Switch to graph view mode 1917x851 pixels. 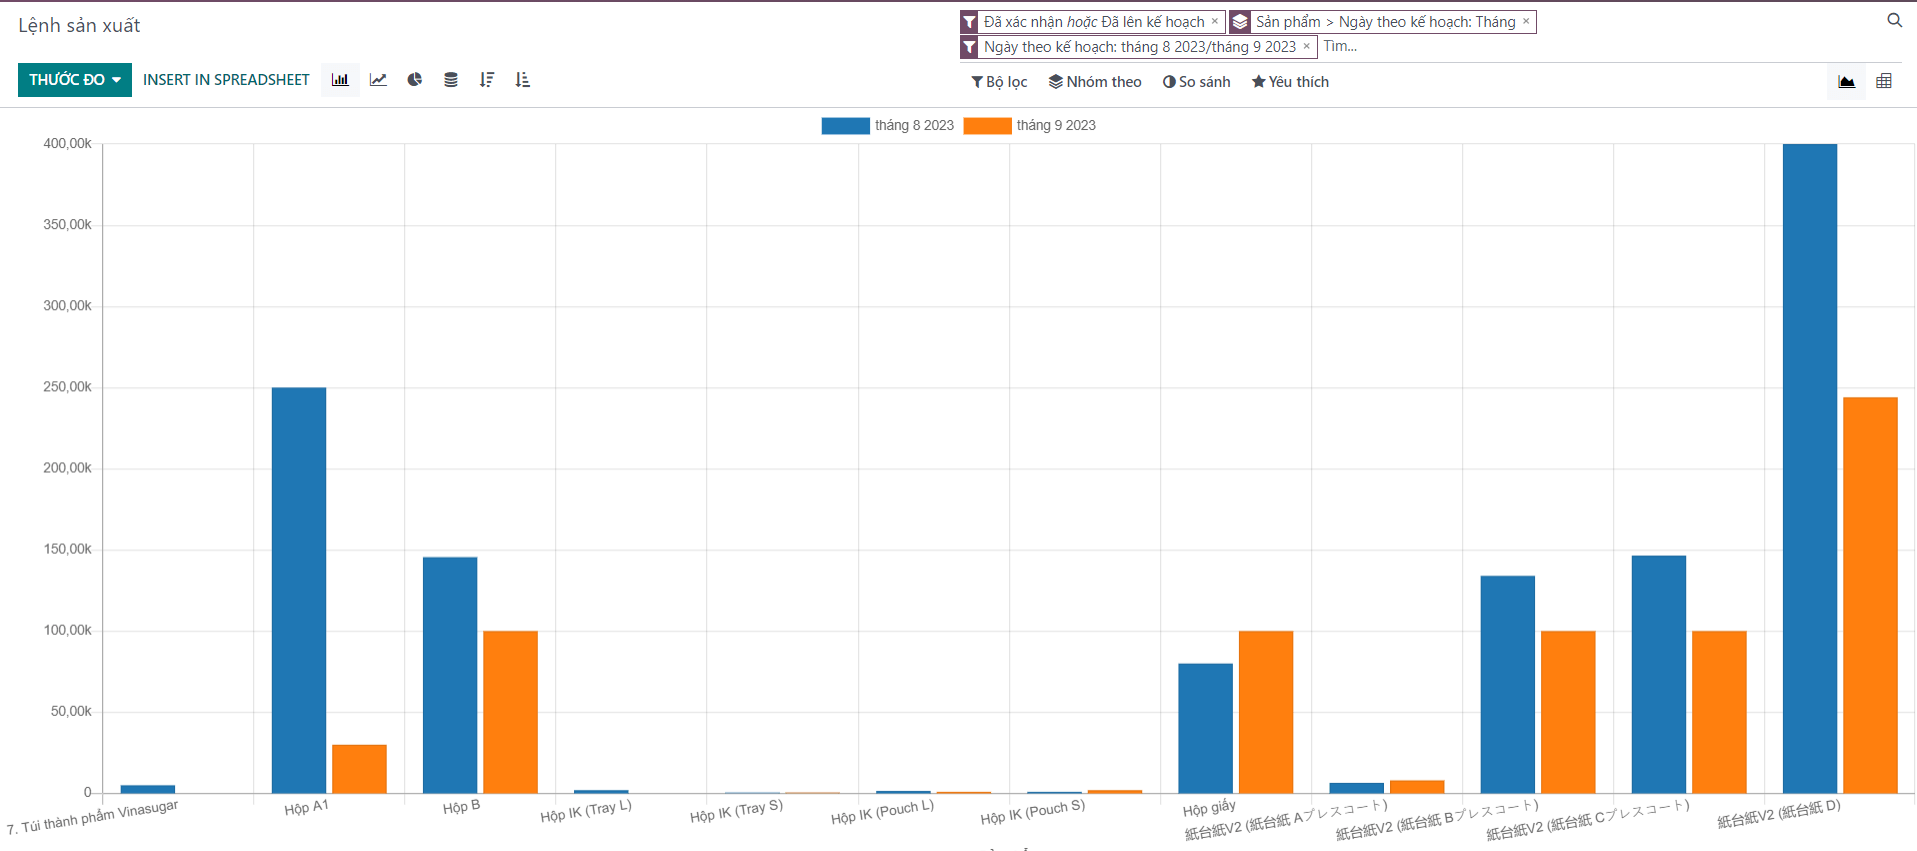pos(1846,82)
